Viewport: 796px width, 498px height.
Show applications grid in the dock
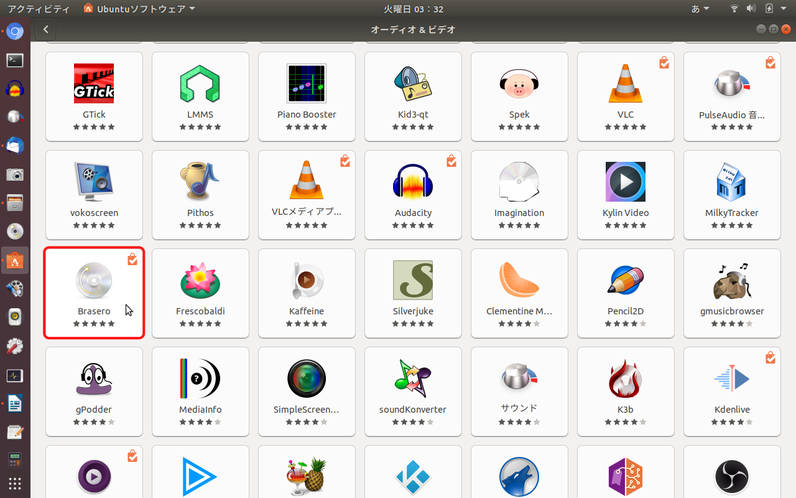[x=15, y=484]
